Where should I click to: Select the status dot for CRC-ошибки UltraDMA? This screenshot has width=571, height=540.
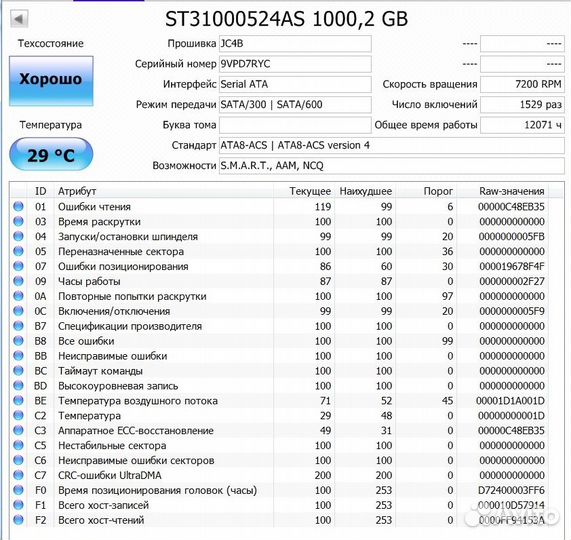pyautogui.click(x=18, y=475)
